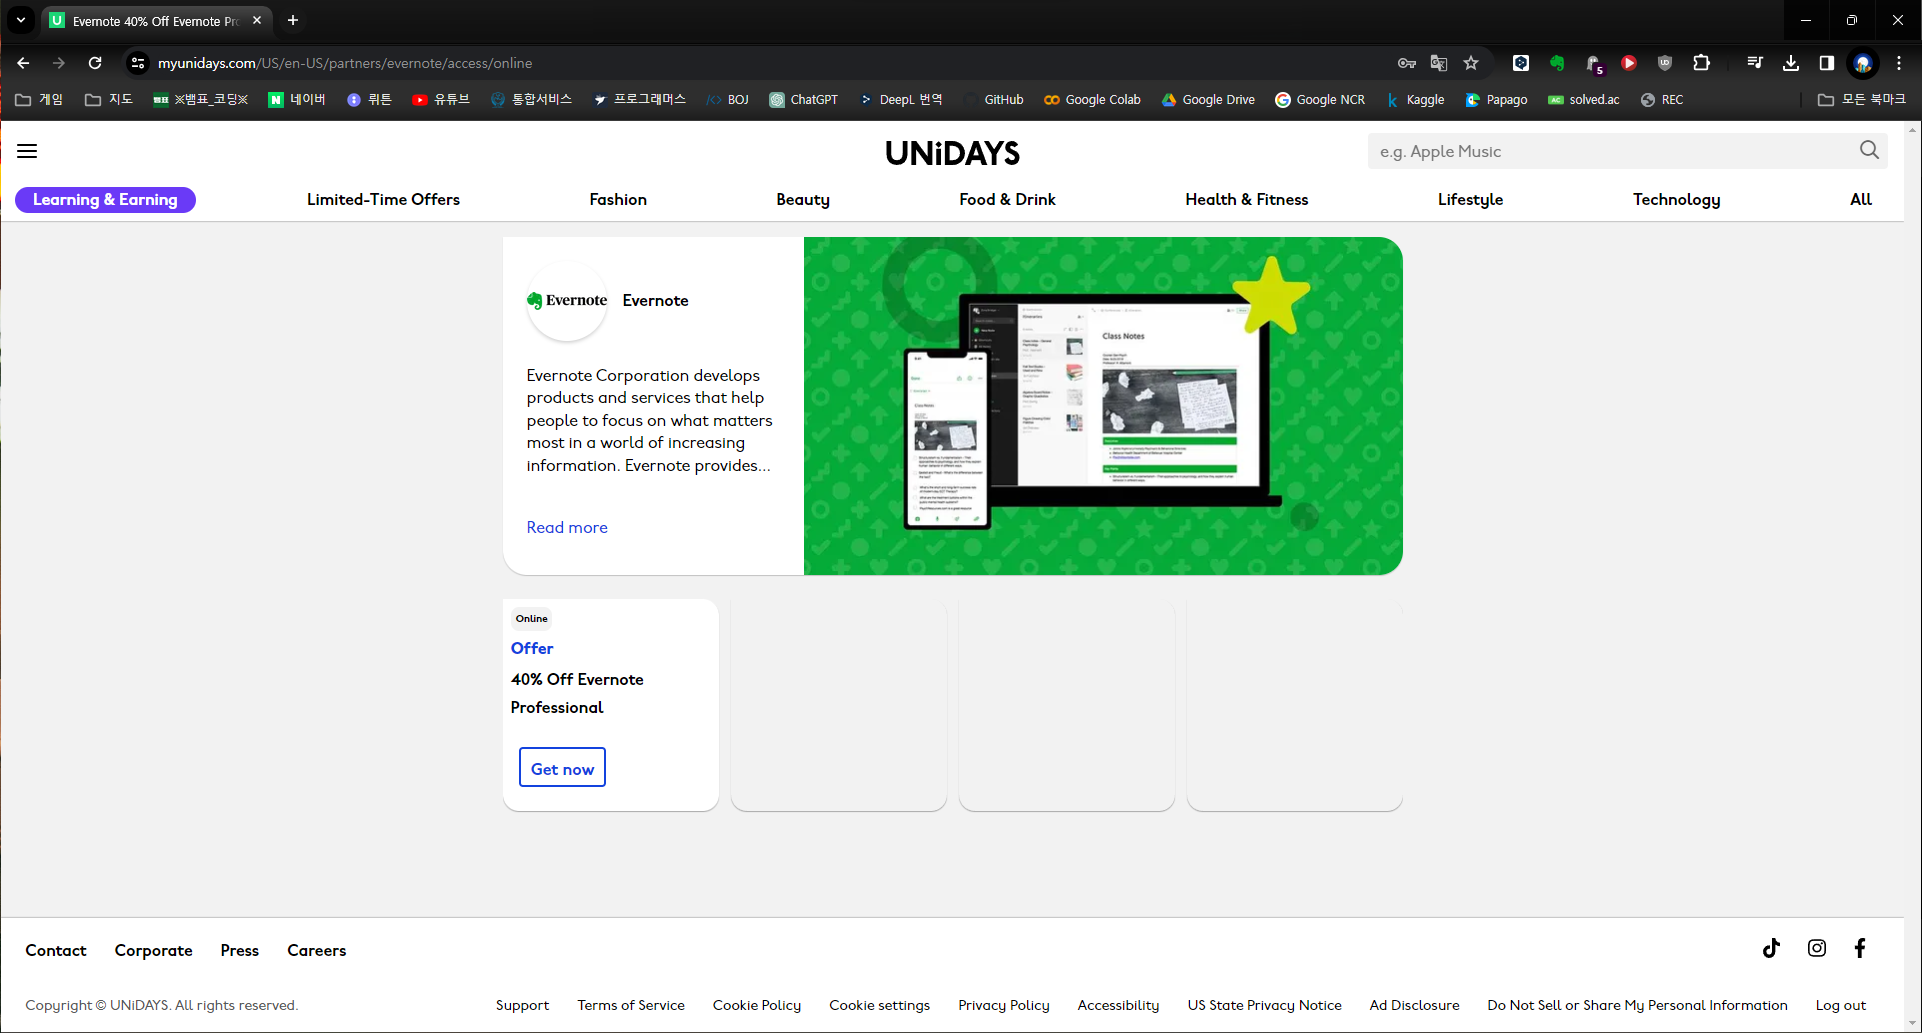
Task: Open the hamburger navigation menu
Action: click(27, 151)
